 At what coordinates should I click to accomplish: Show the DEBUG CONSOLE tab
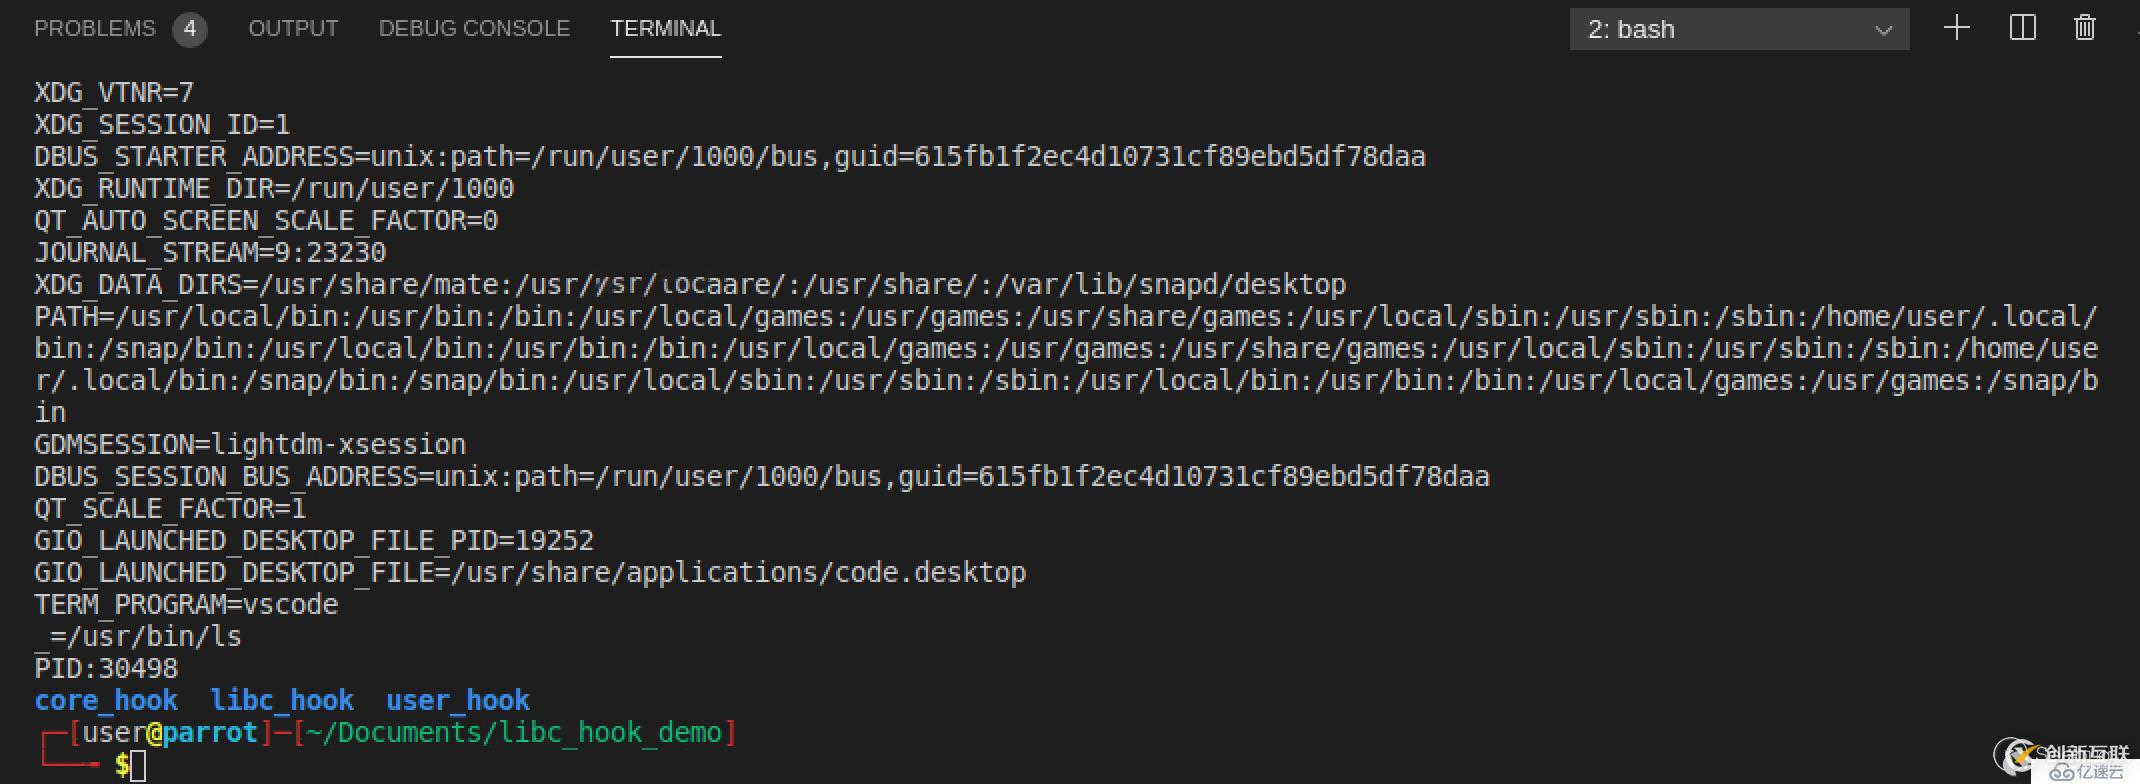pos(474,29)
